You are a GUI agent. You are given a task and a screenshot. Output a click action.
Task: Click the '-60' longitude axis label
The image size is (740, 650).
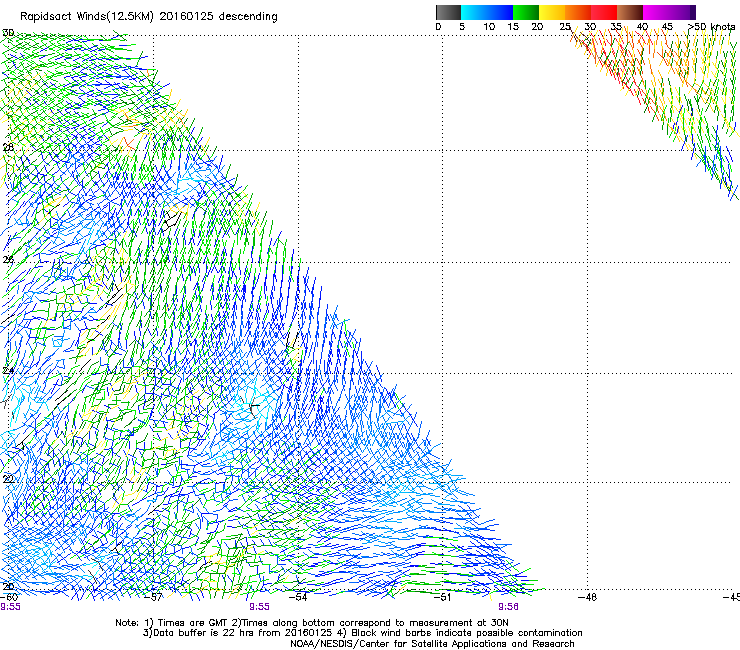pyautogui.click(x=8, y=597)
